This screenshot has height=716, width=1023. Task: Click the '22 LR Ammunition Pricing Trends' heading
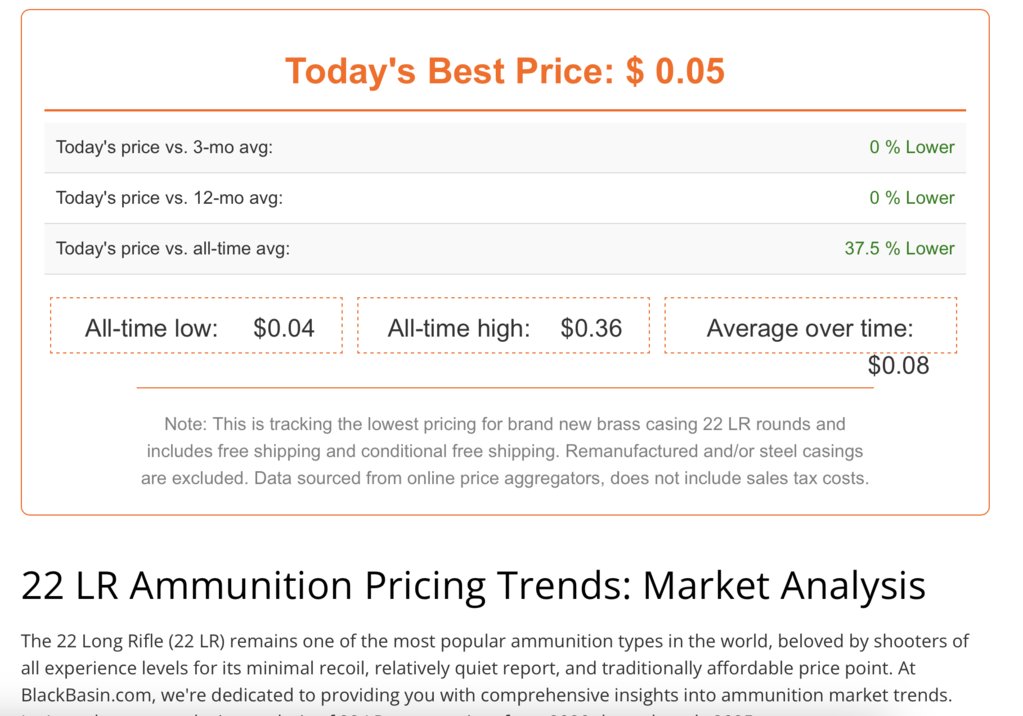473,585
